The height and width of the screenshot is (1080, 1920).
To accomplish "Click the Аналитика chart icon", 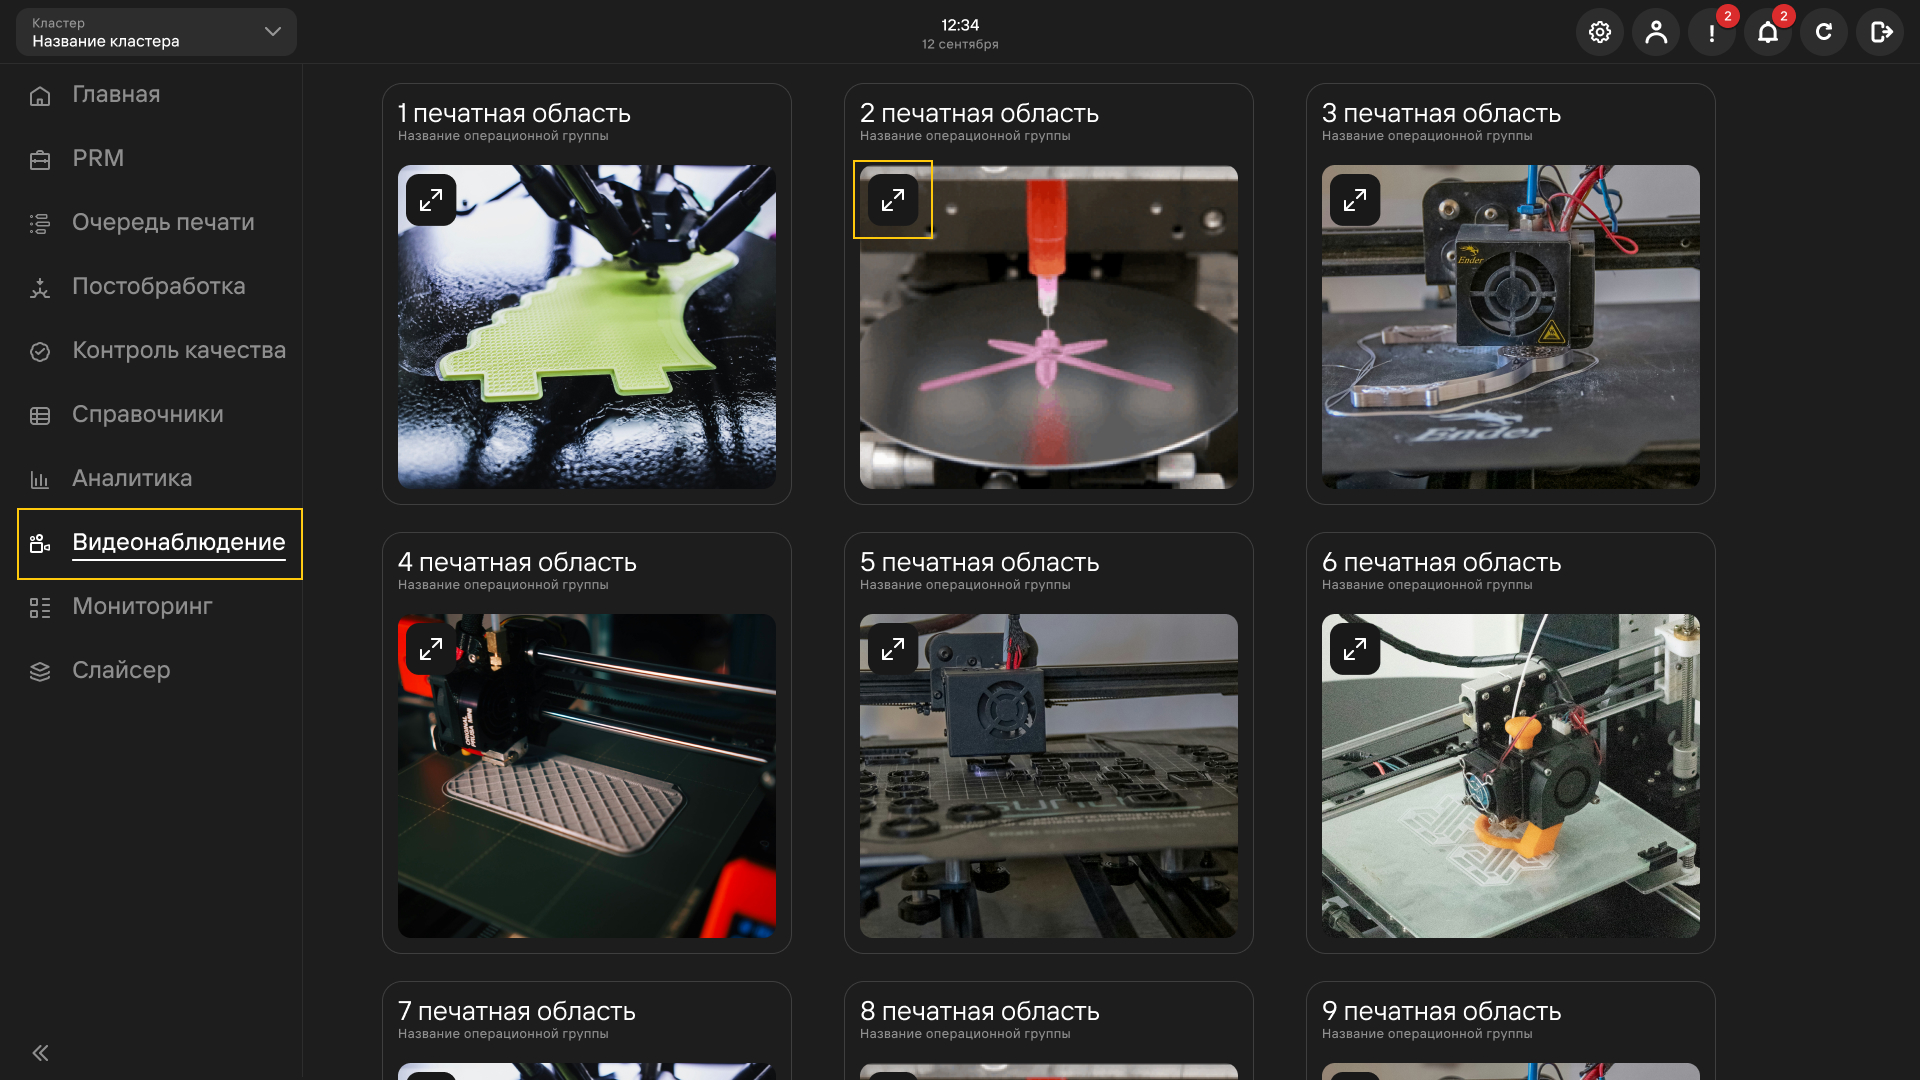I will (40, 480).
